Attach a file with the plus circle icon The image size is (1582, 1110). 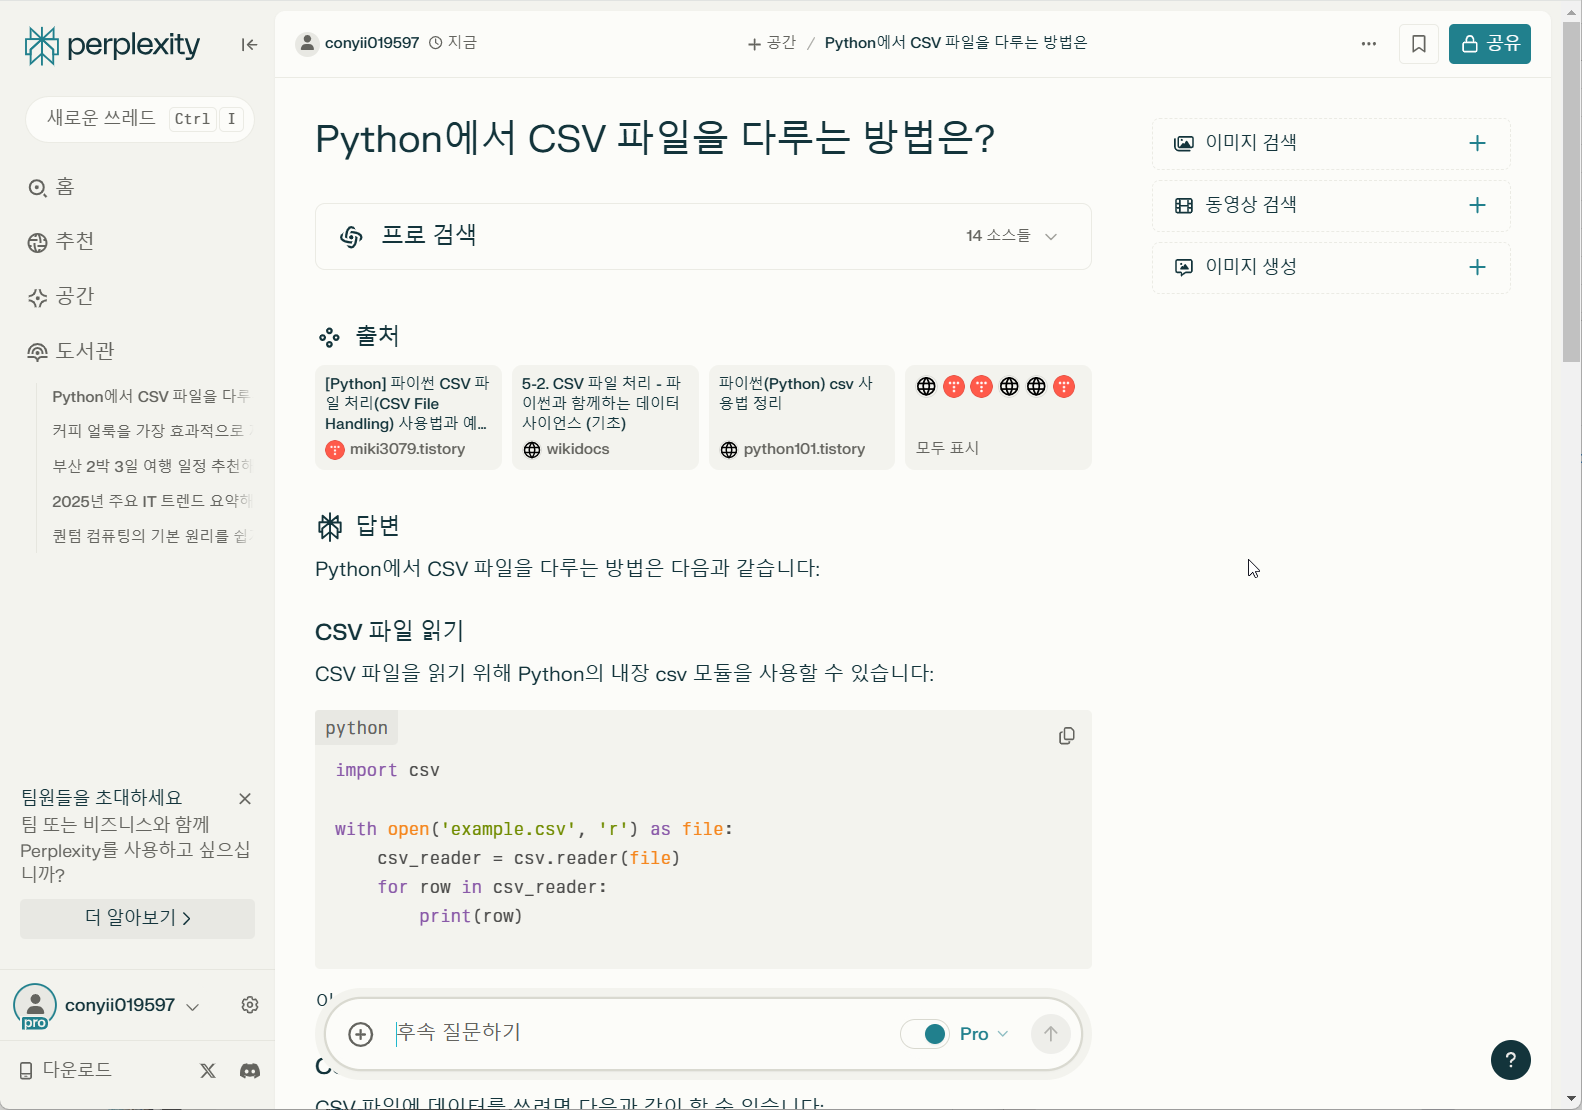coord(360,1034)
